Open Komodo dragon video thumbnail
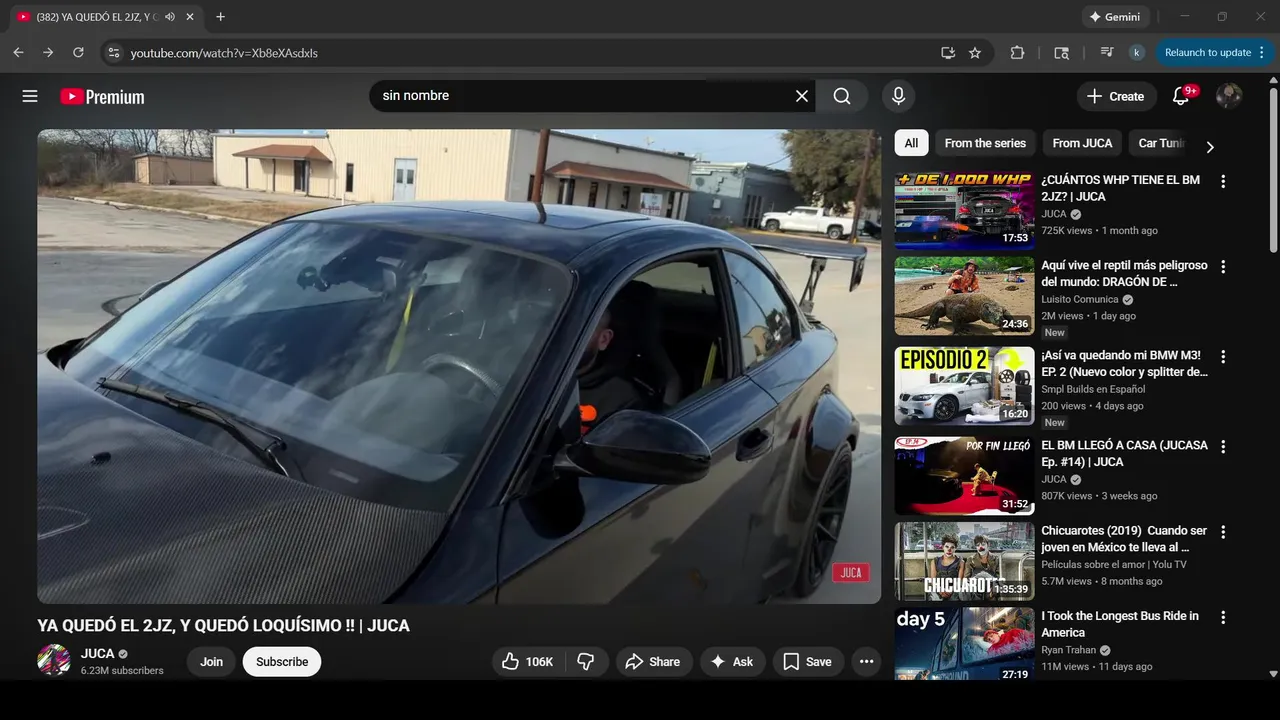 pyautogui.click(x=965, y=296)
